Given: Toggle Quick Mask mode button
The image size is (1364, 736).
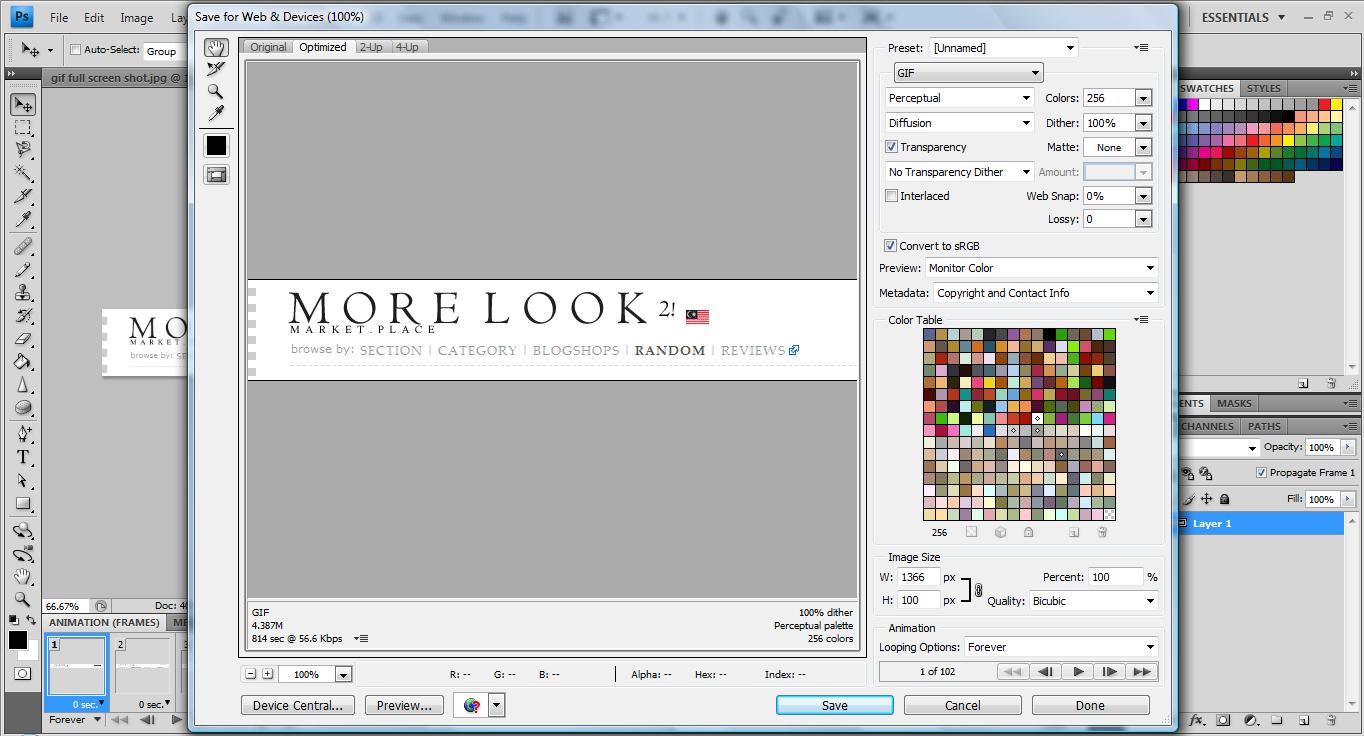Looking at the screenshot, I should pos(23,674).
